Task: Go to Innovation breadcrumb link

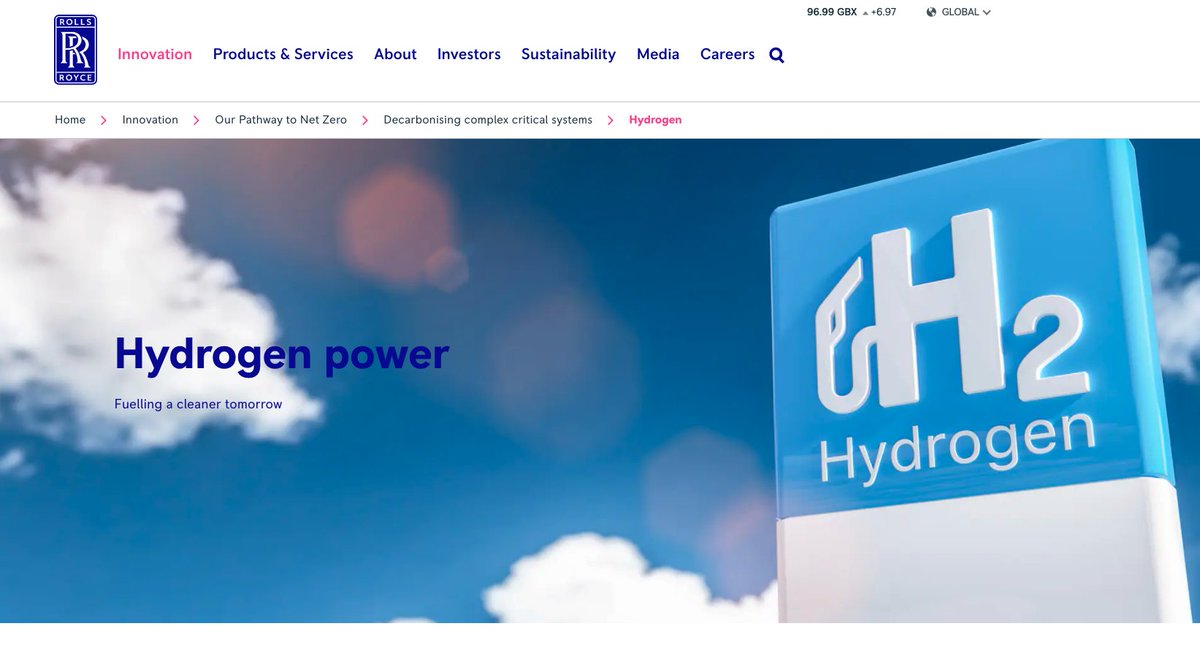Action: (150, 120)
